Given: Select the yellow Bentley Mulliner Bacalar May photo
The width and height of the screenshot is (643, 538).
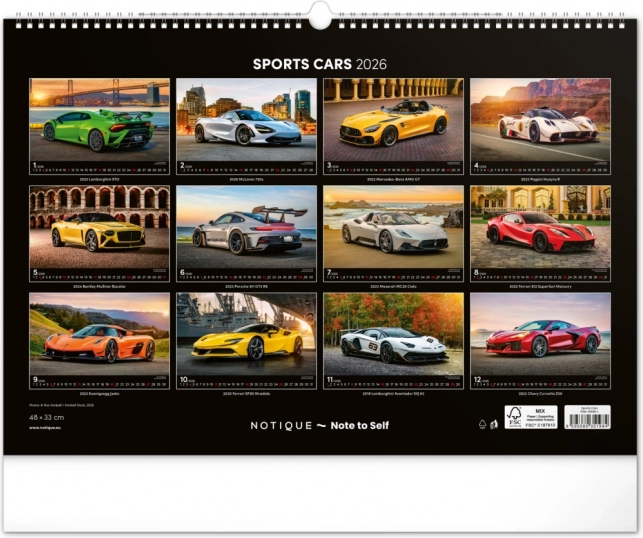Looking at the screenshot, I should [99, 226].
